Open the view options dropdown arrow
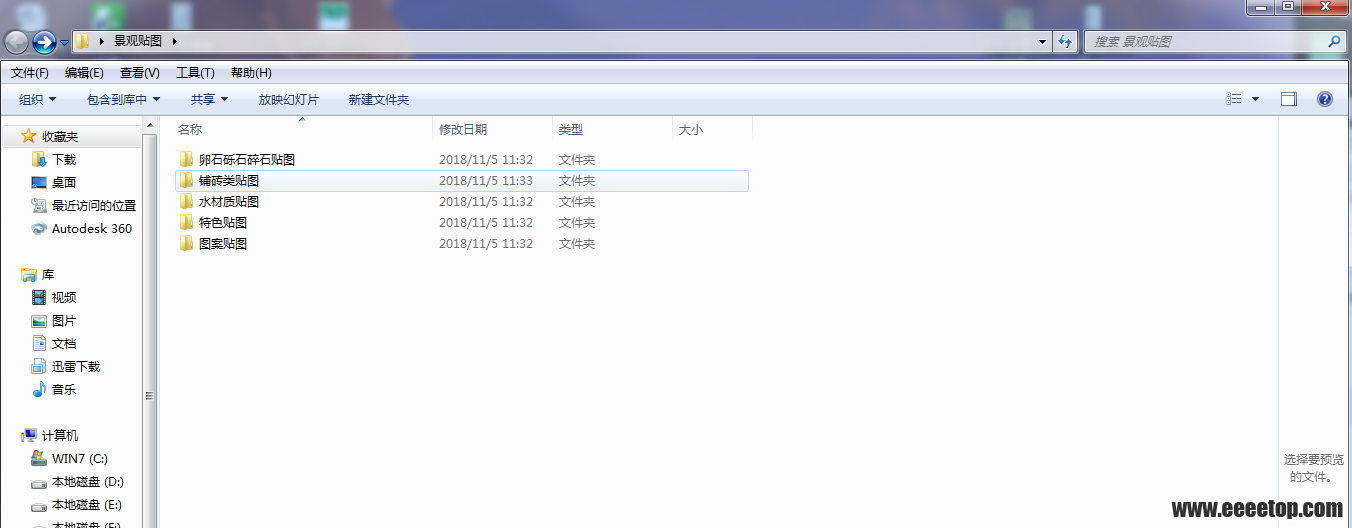 (x=1255, y=99)
